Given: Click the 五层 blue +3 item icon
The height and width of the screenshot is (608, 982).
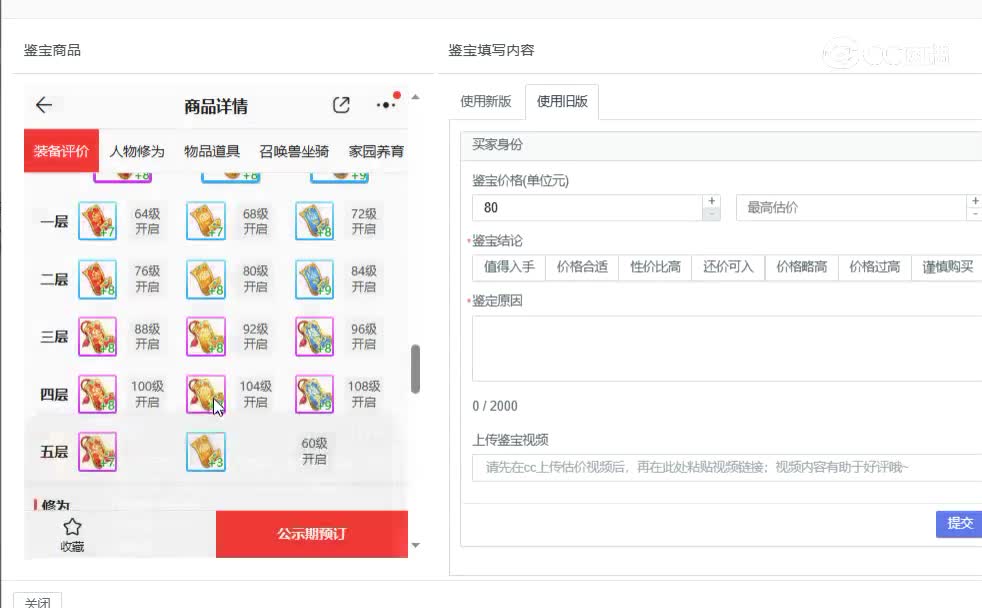Looking at the screenshot, I should [x=205, y=451].
